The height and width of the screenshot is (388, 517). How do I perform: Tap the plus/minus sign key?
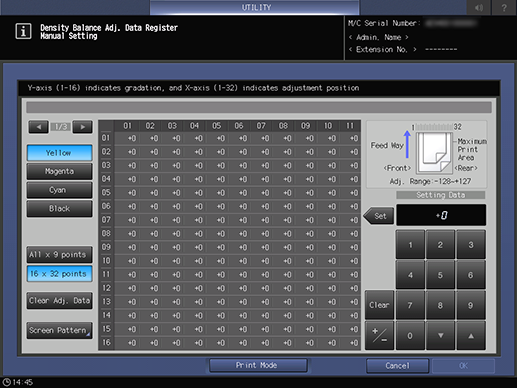[379, 335]
